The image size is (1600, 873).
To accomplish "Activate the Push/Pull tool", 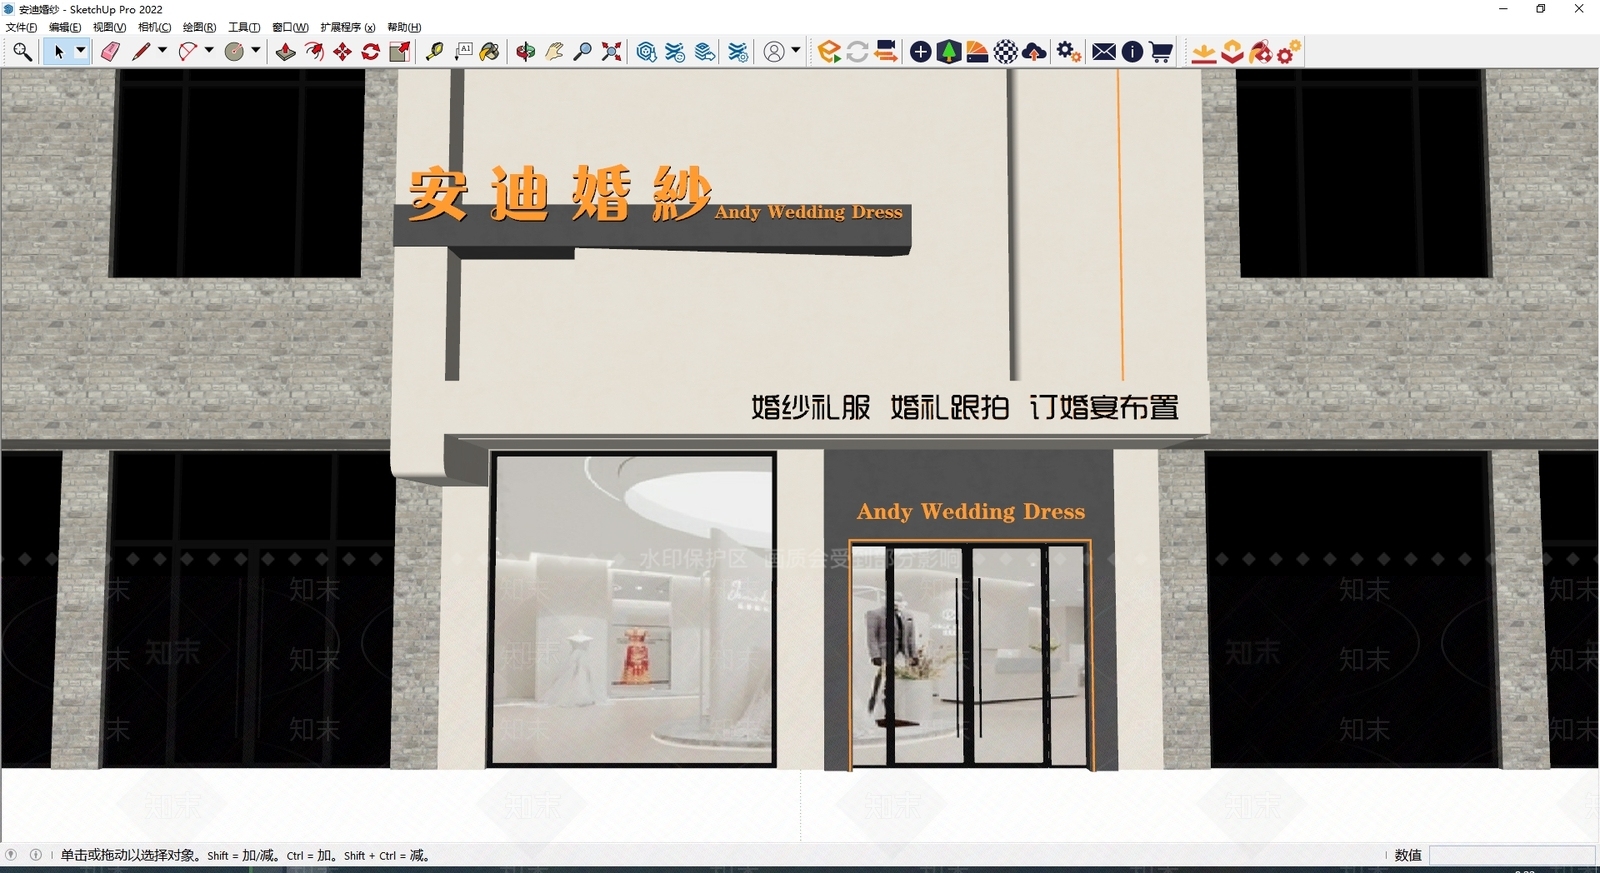I will pos(286,52).
